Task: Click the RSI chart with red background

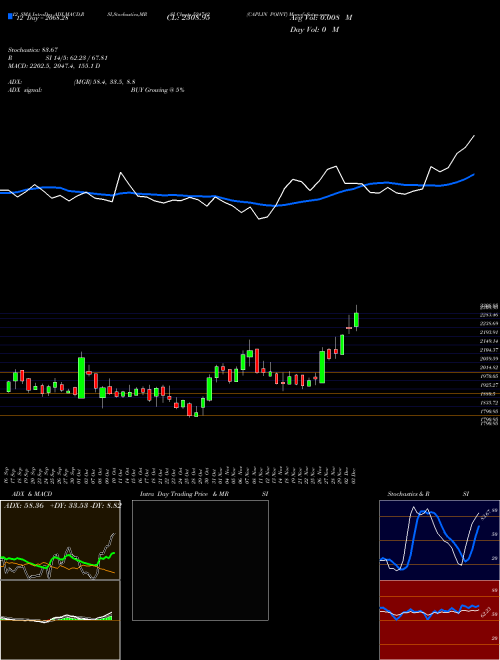Action: [x=439, y=620]
